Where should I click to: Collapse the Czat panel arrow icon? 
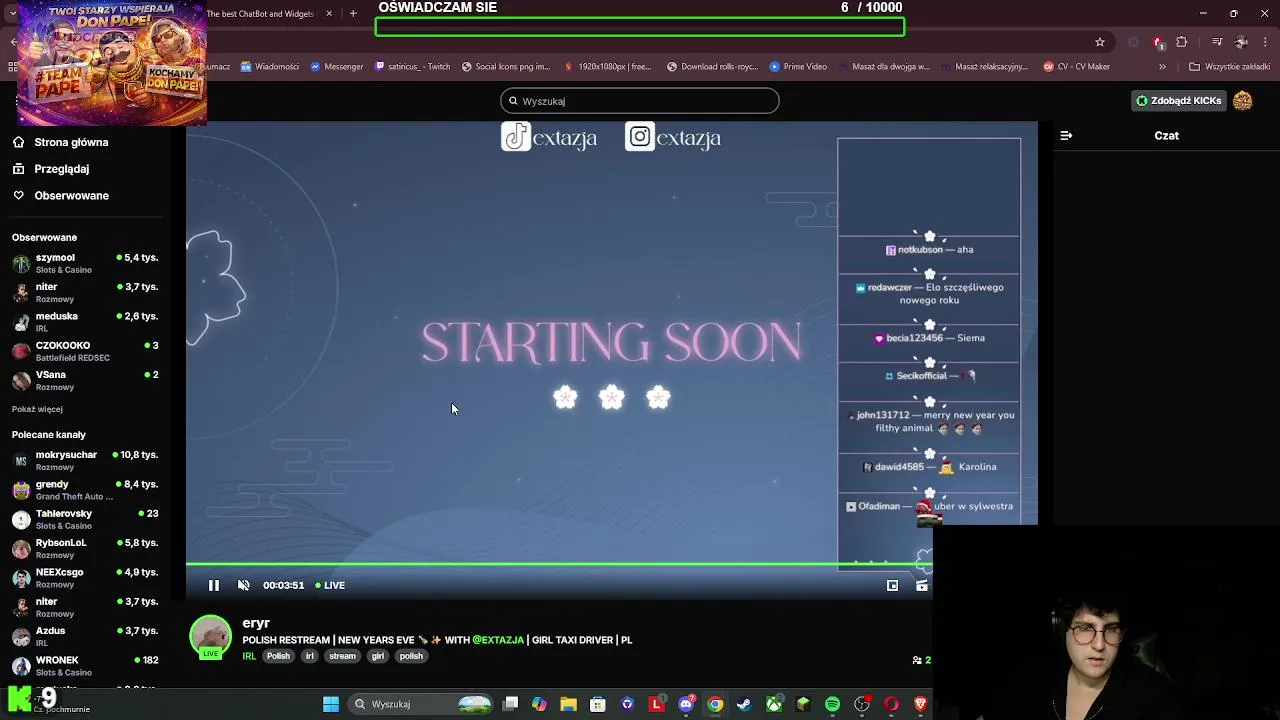(x=1066, y=135)
